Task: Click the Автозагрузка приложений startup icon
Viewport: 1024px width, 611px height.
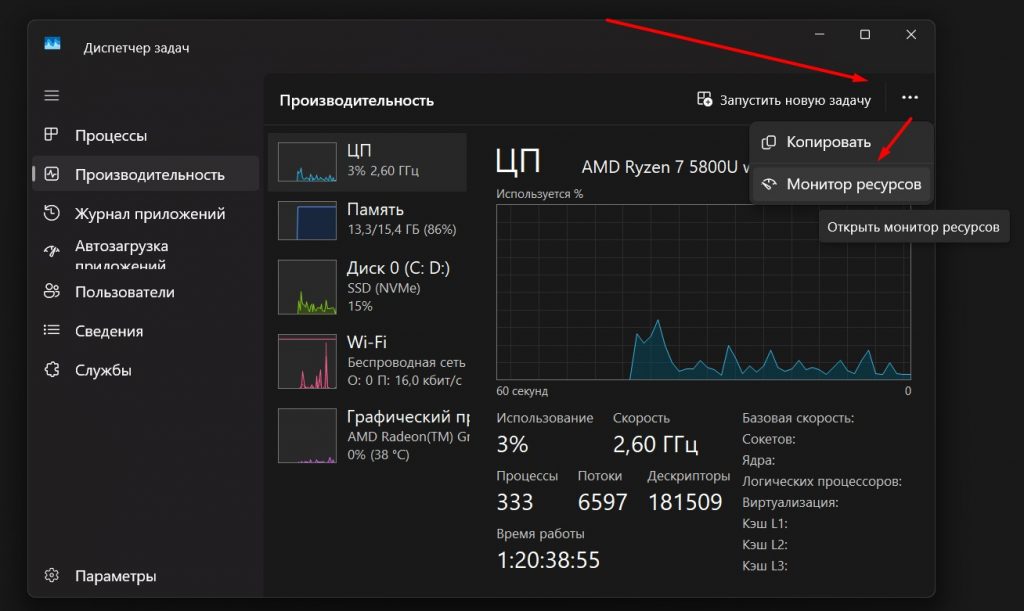Action: pos(52,251)
